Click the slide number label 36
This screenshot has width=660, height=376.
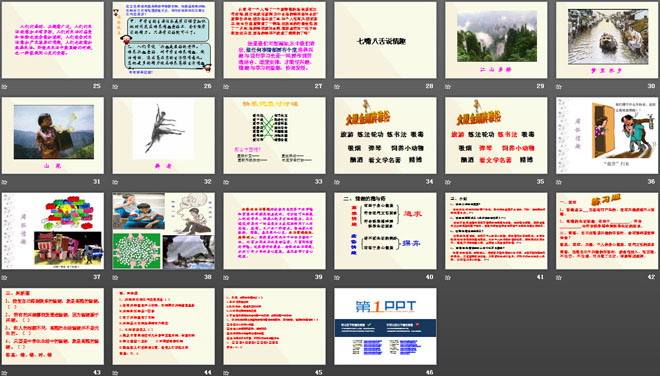(651, 181)
